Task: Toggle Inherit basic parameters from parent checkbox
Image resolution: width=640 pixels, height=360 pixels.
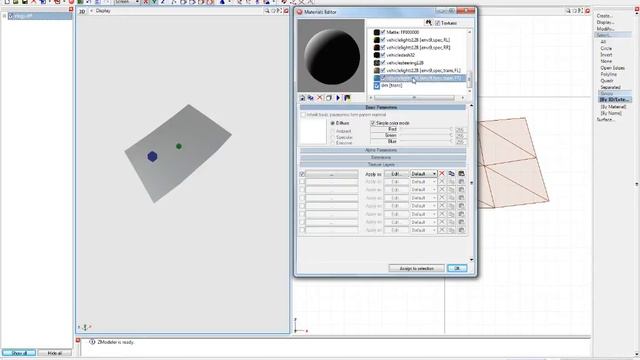Action: click(x=303, y=115)
